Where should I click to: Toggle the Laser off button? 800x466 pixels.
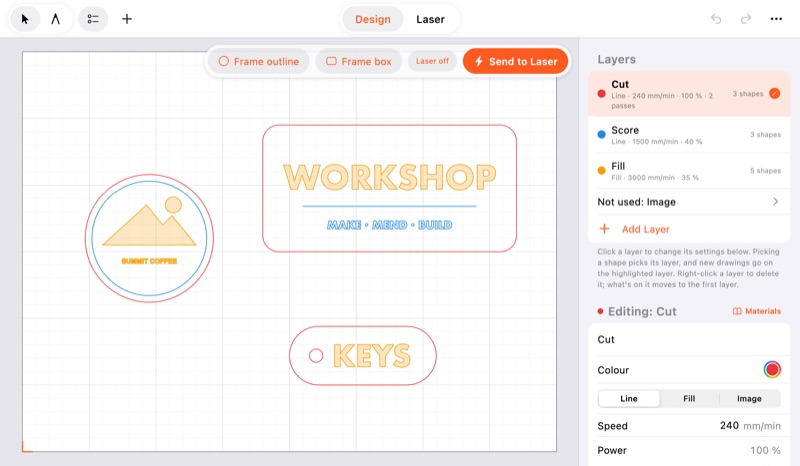point(432,61)
